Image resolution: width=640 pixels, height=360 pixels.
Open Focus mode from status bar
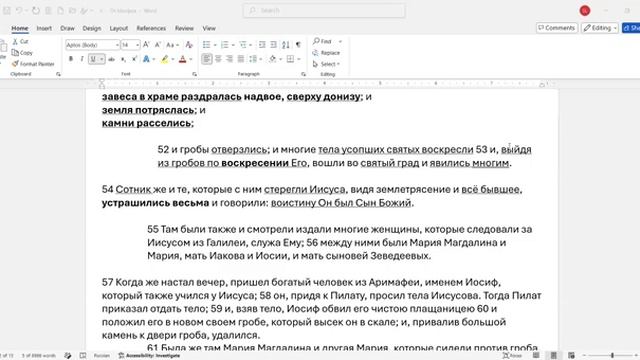point(512,356)
